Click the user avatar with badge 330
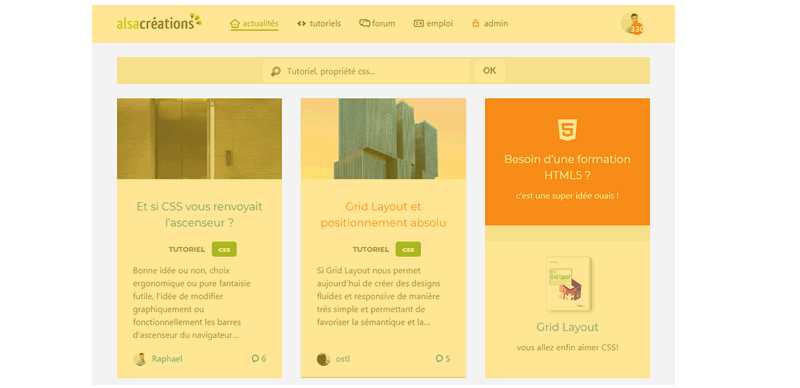 tap(632, 24)
